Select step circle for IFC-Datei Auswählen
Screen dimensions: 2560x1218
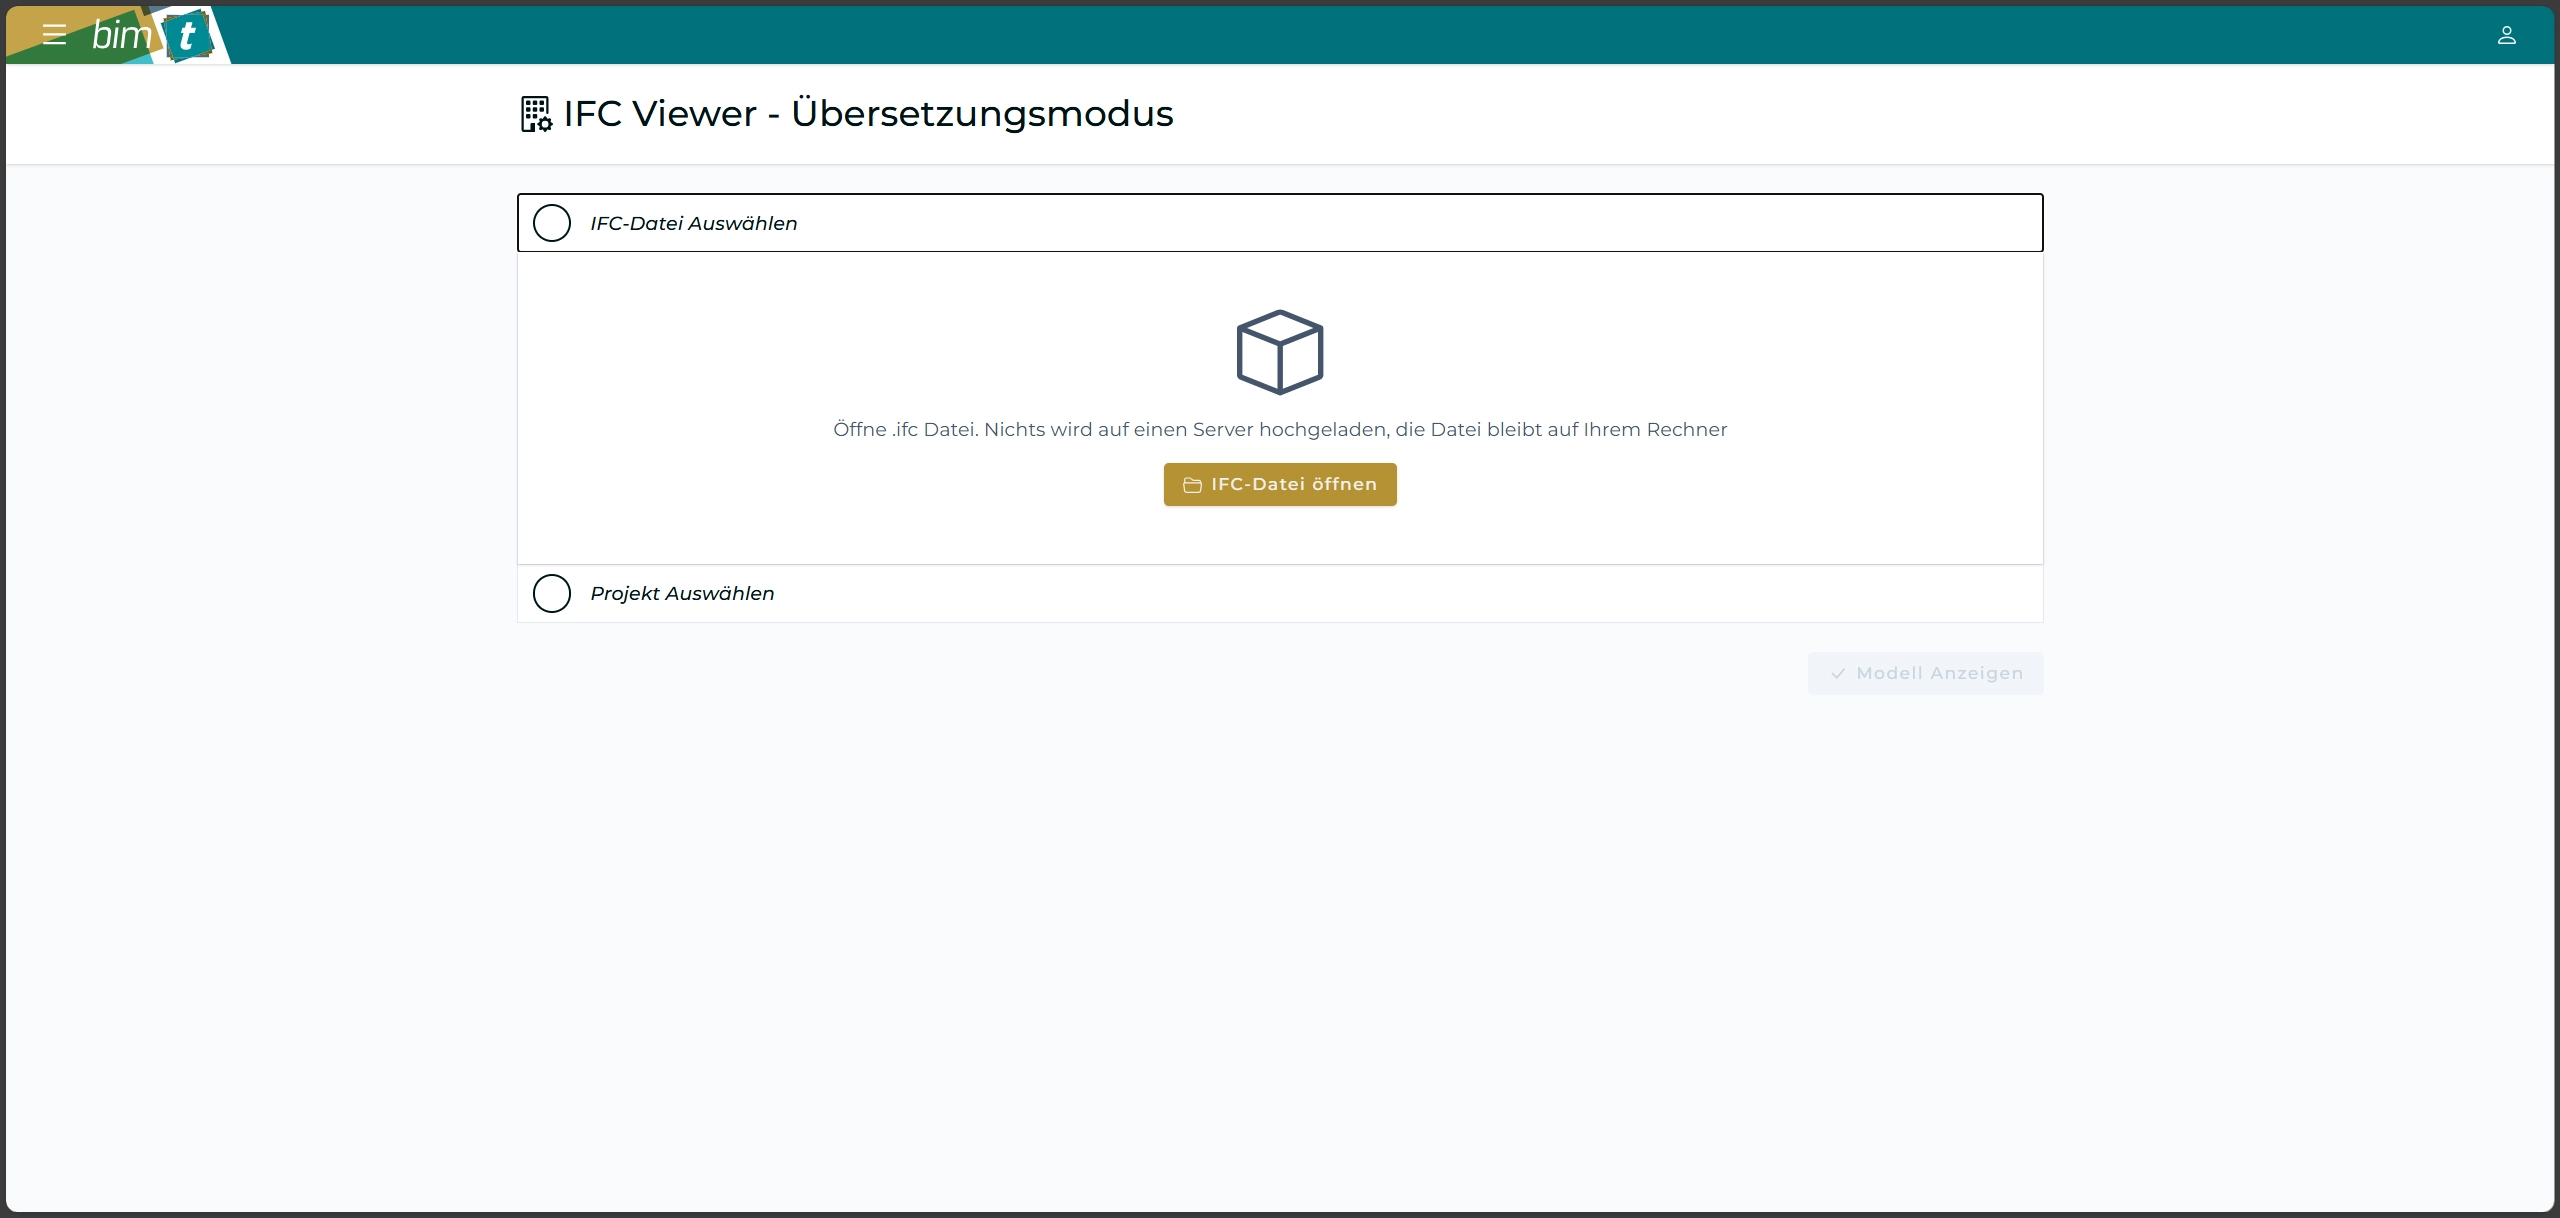(552, 223)
